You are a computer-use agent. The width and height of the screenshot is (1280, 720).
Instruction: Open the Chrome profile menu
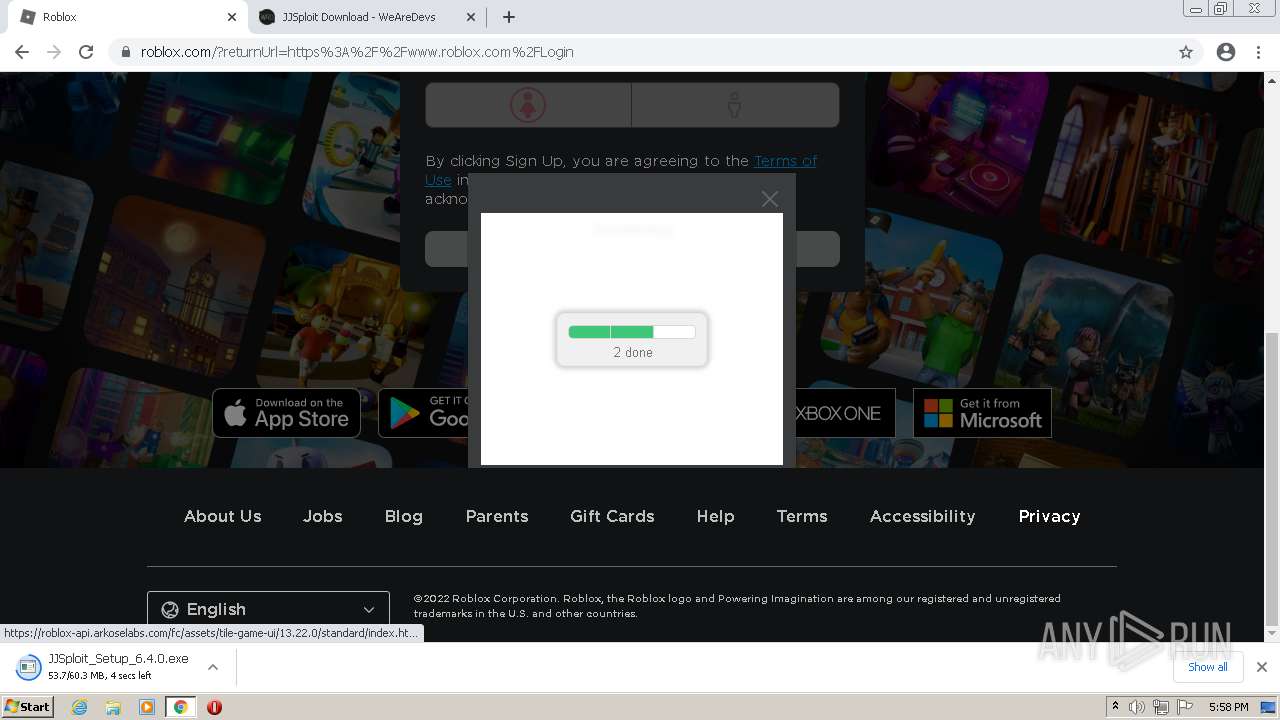(x=1226, y=52)
